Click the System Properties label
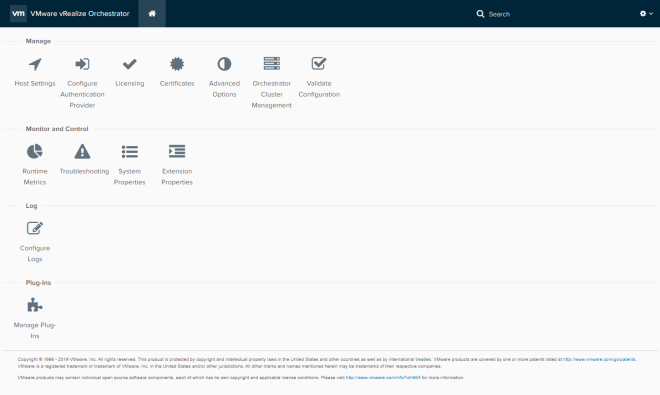 coord(130,177)
